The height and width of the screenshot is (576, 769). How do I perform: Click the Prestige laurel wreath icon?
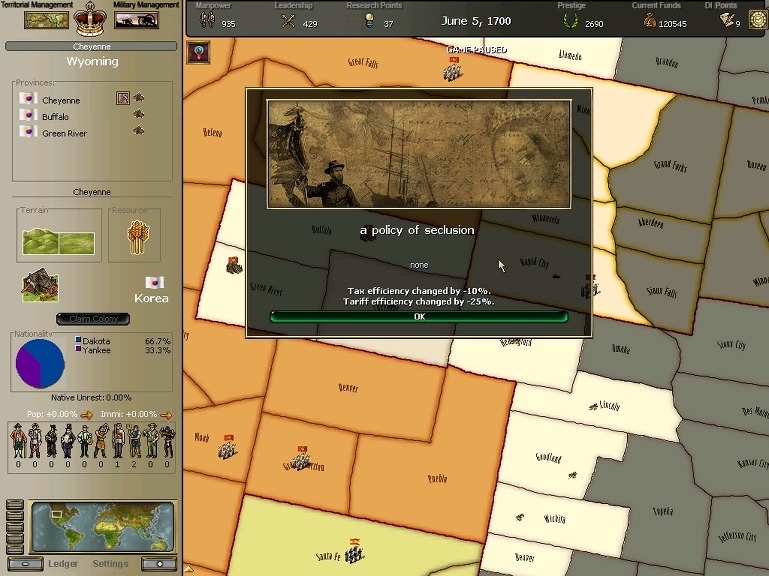[x=570, y=21]
